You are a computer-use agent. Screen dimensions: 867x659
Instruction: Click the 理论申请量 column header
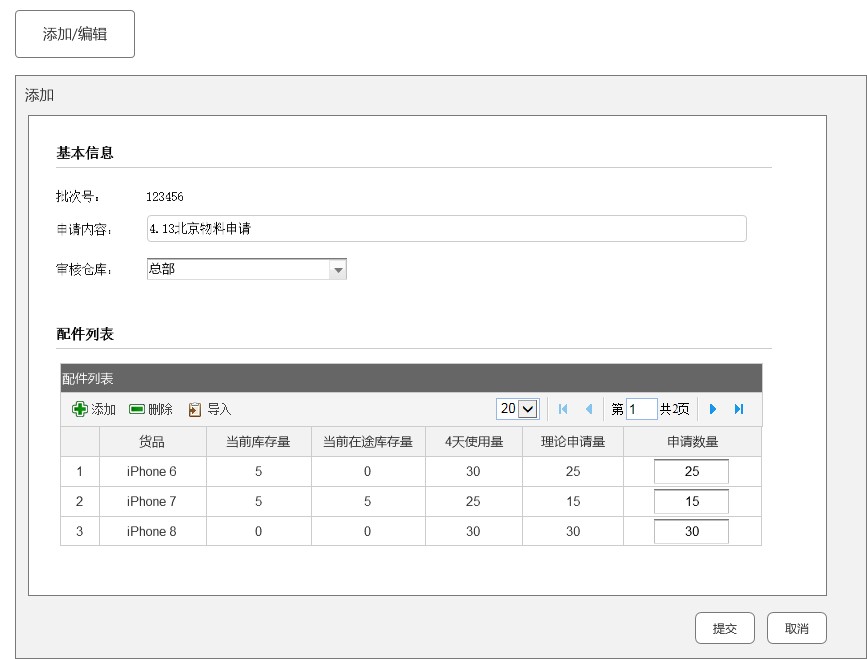[x=573, y=442]
